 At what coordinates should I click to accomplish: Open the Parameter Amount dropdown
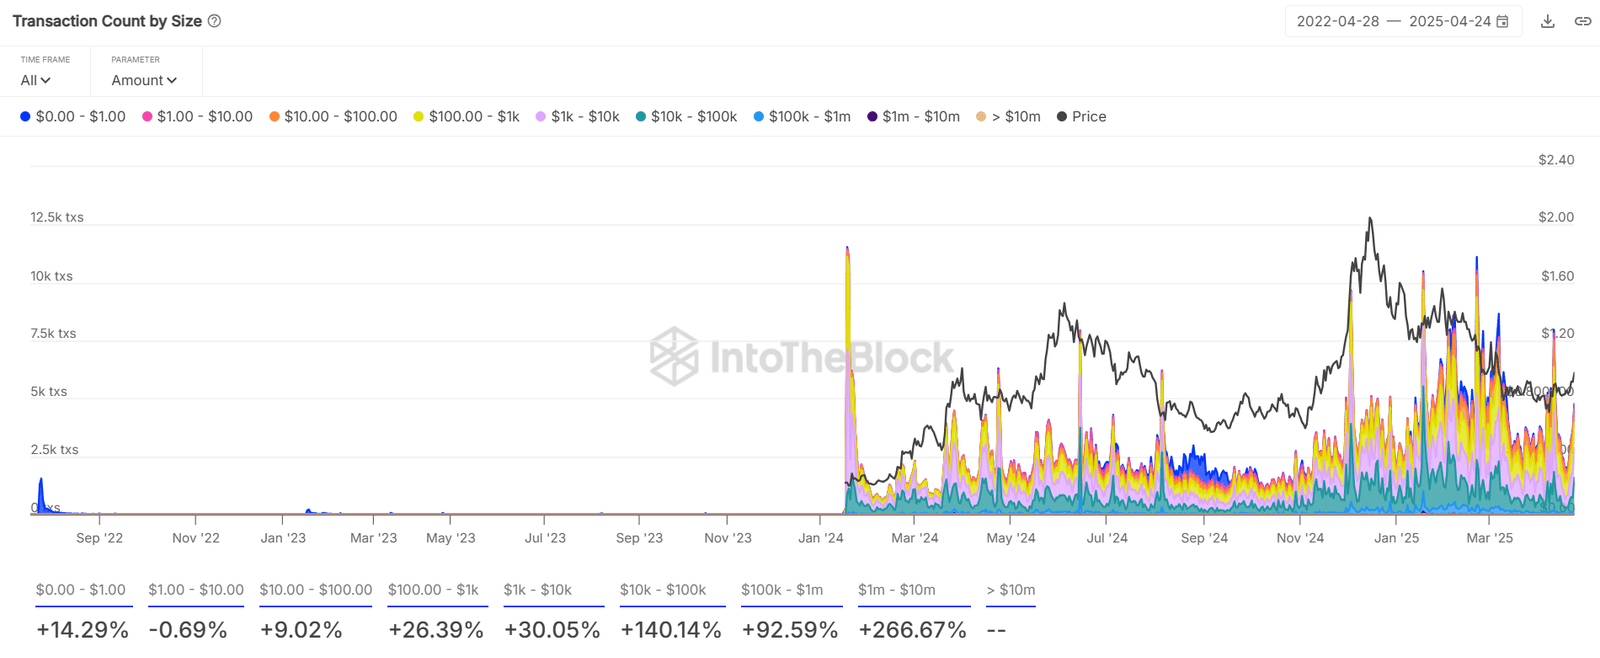144,80
